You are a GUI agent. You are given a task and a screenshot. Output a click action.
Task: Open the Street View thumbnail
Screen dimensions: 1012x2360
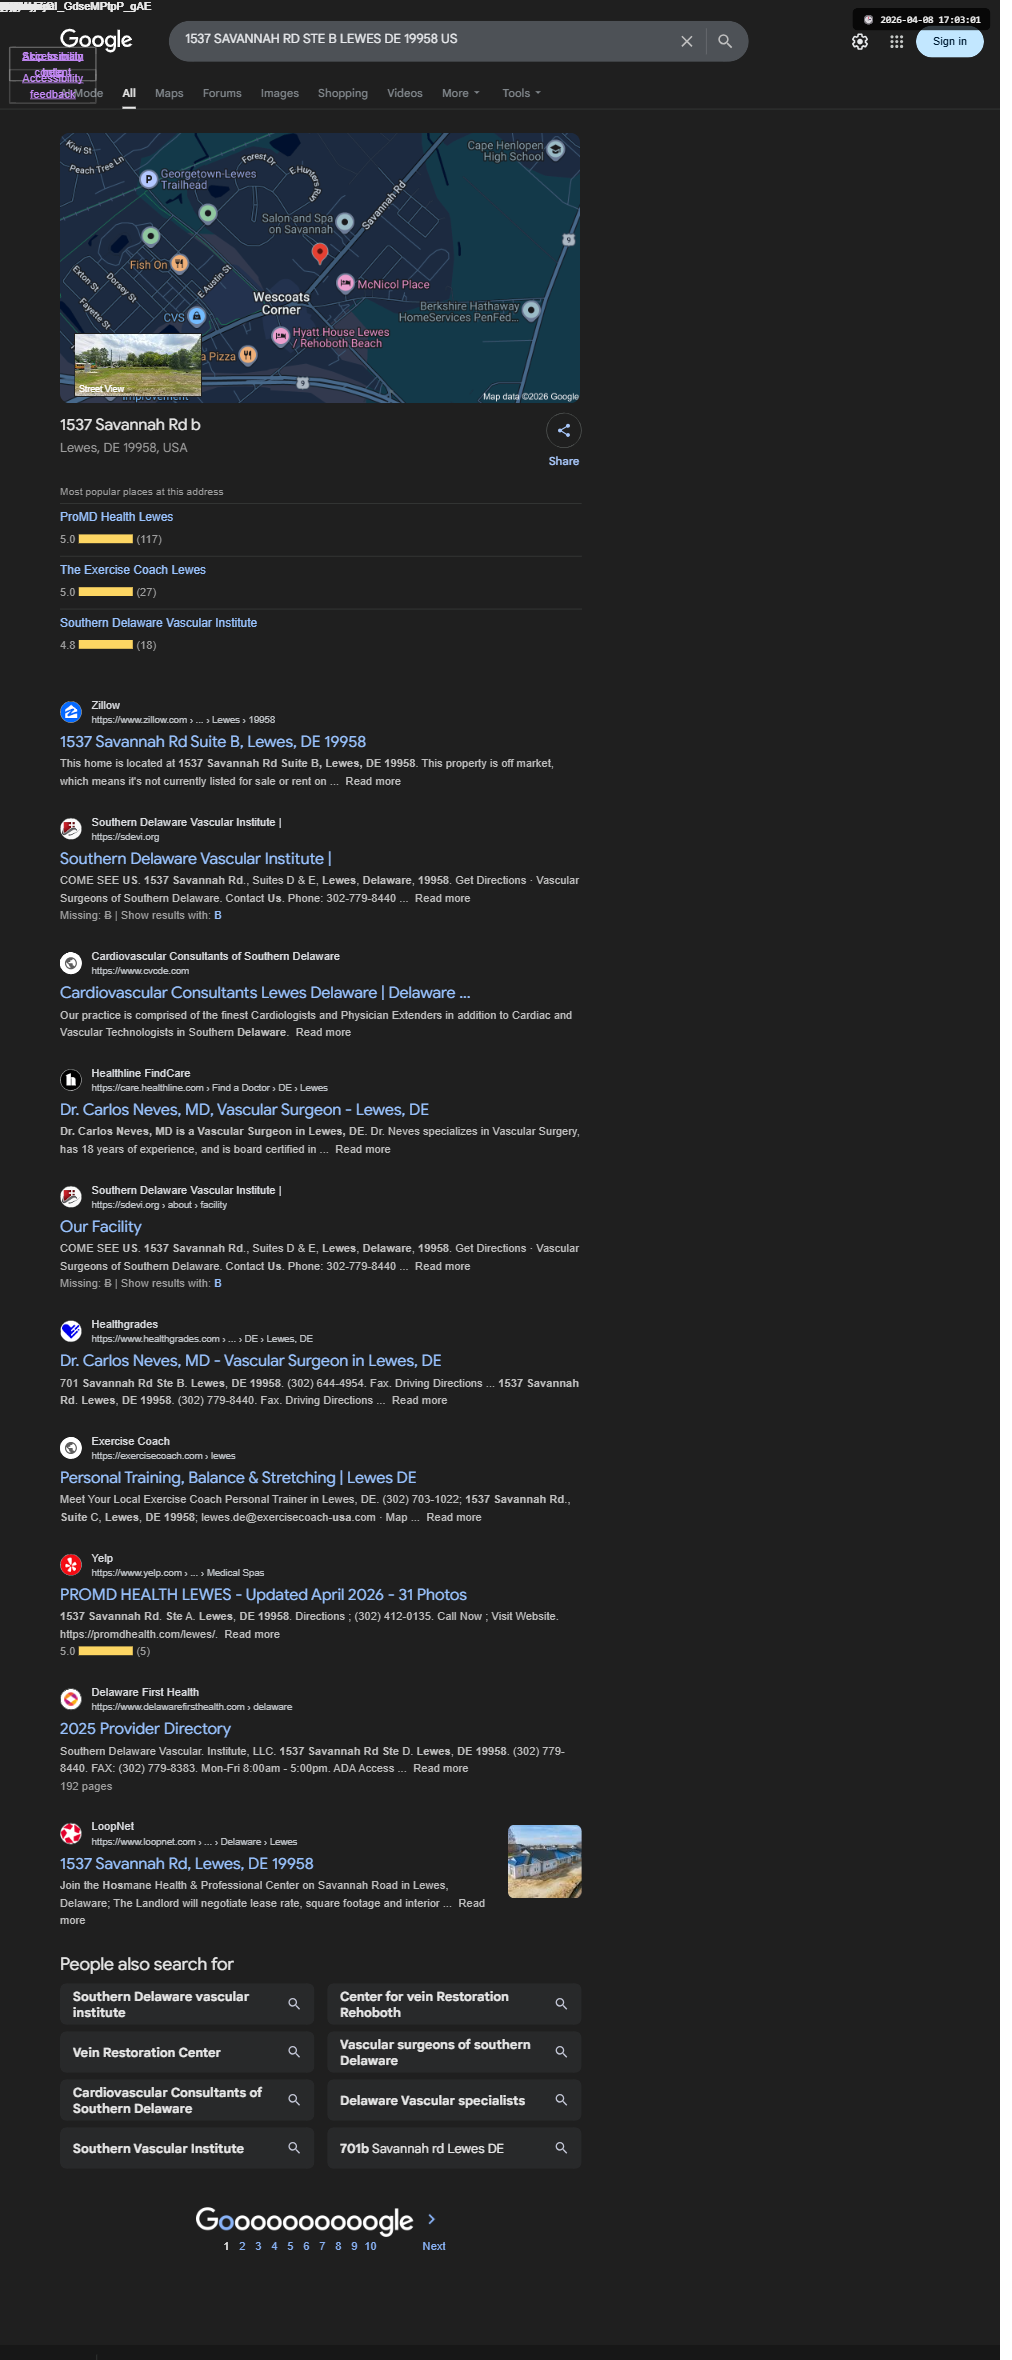[138, 365]
